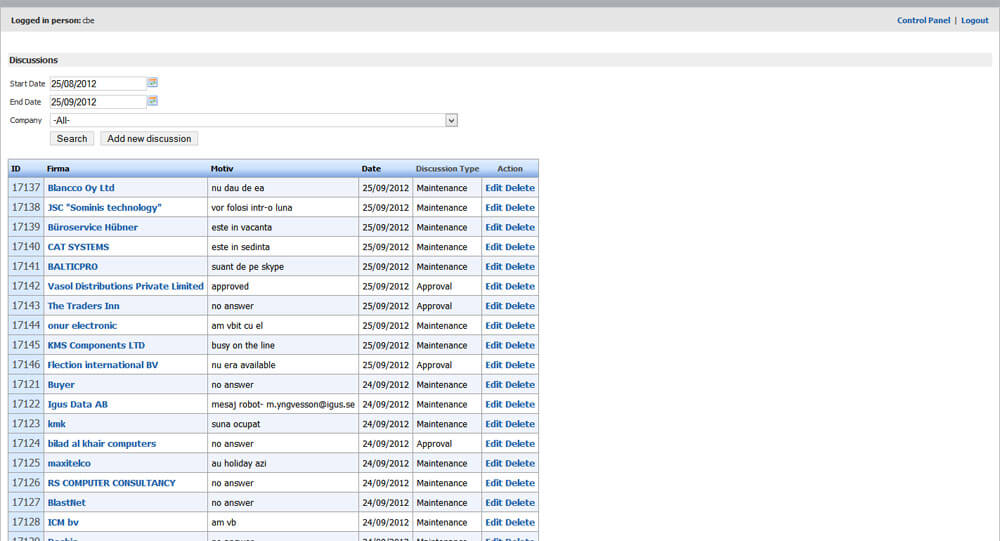The image size is (1000, 541).
Task: Open The Traders Inn link
Action: click(x=84, y=306)
